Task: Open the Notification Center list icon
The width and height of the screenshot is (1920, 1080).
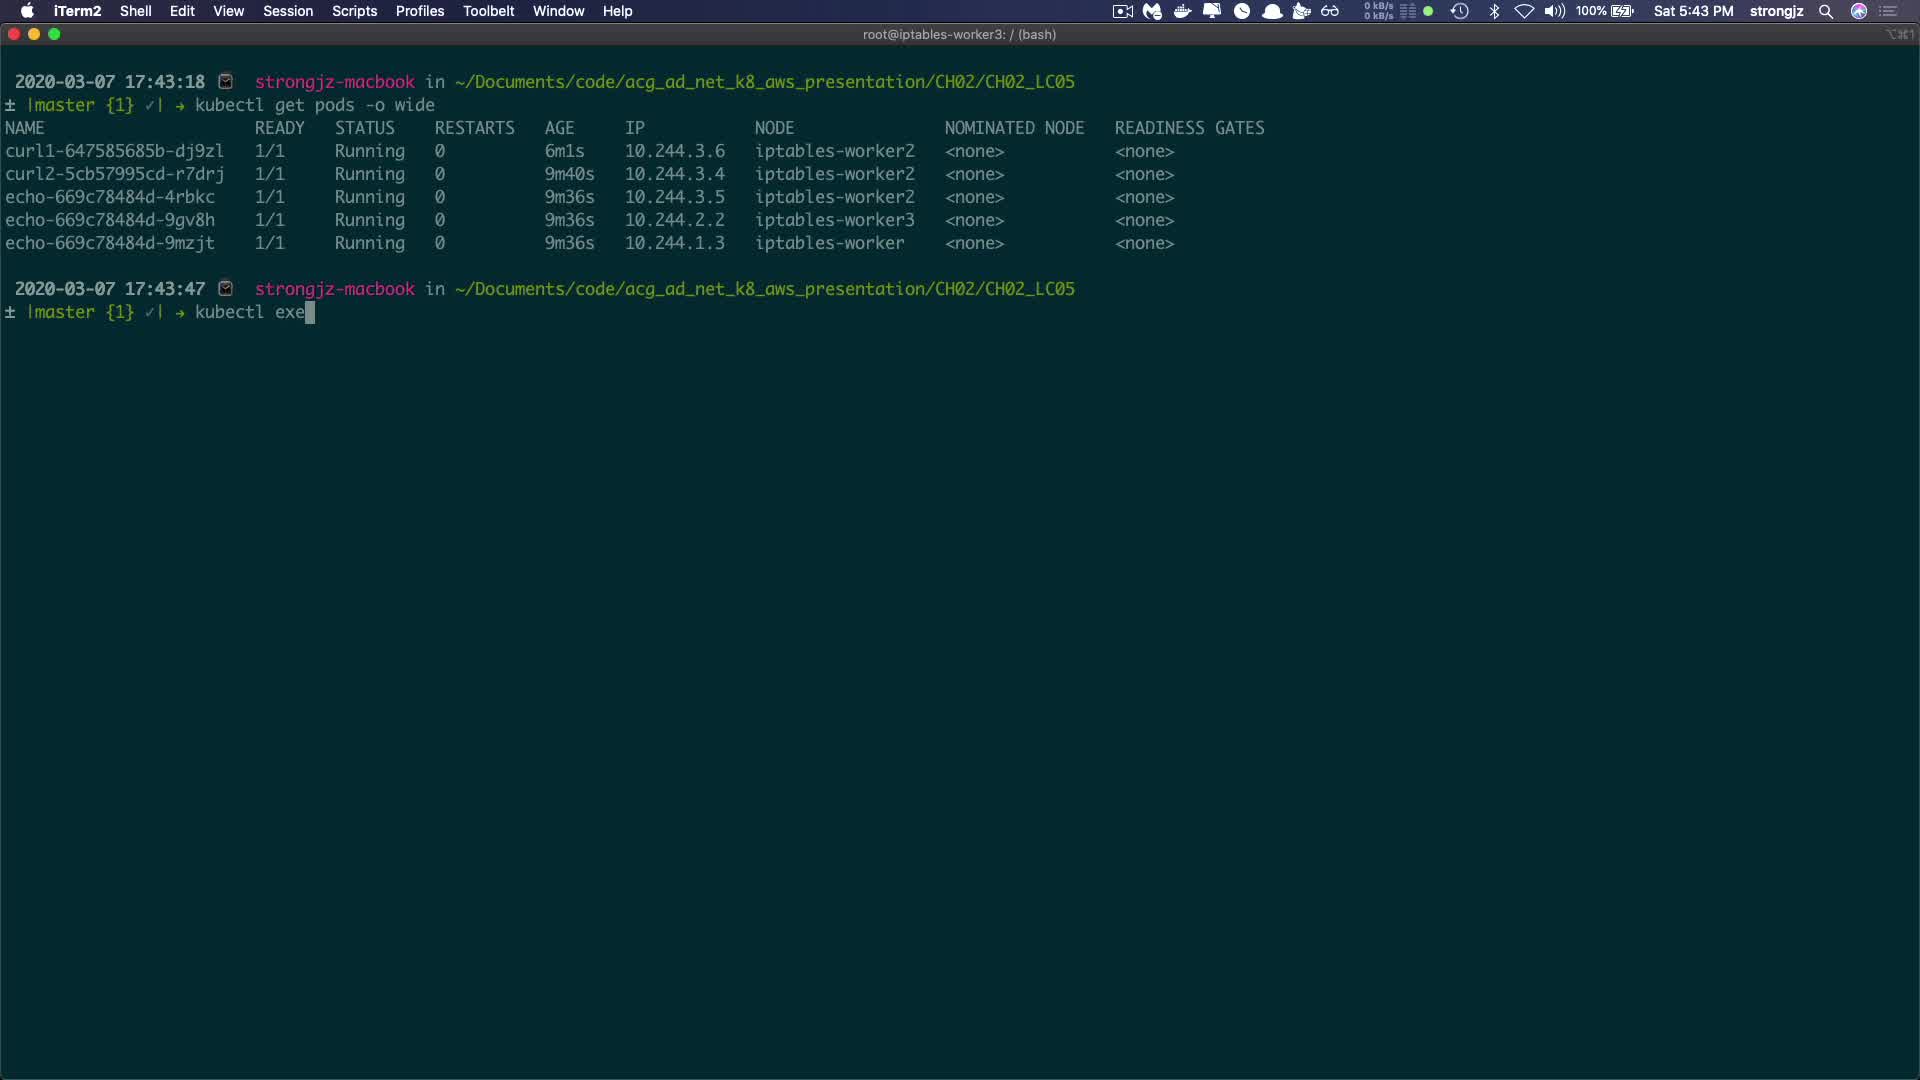Action: pos(1889,11)
